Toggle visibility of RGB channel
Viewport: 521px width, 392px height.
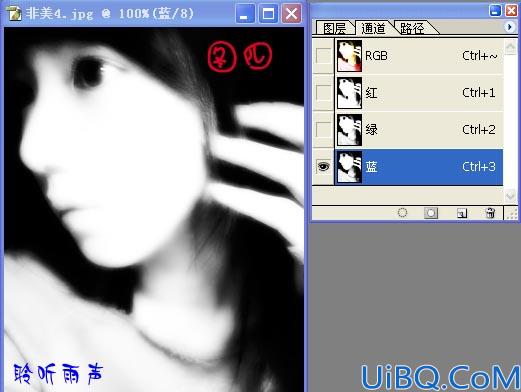323,56
